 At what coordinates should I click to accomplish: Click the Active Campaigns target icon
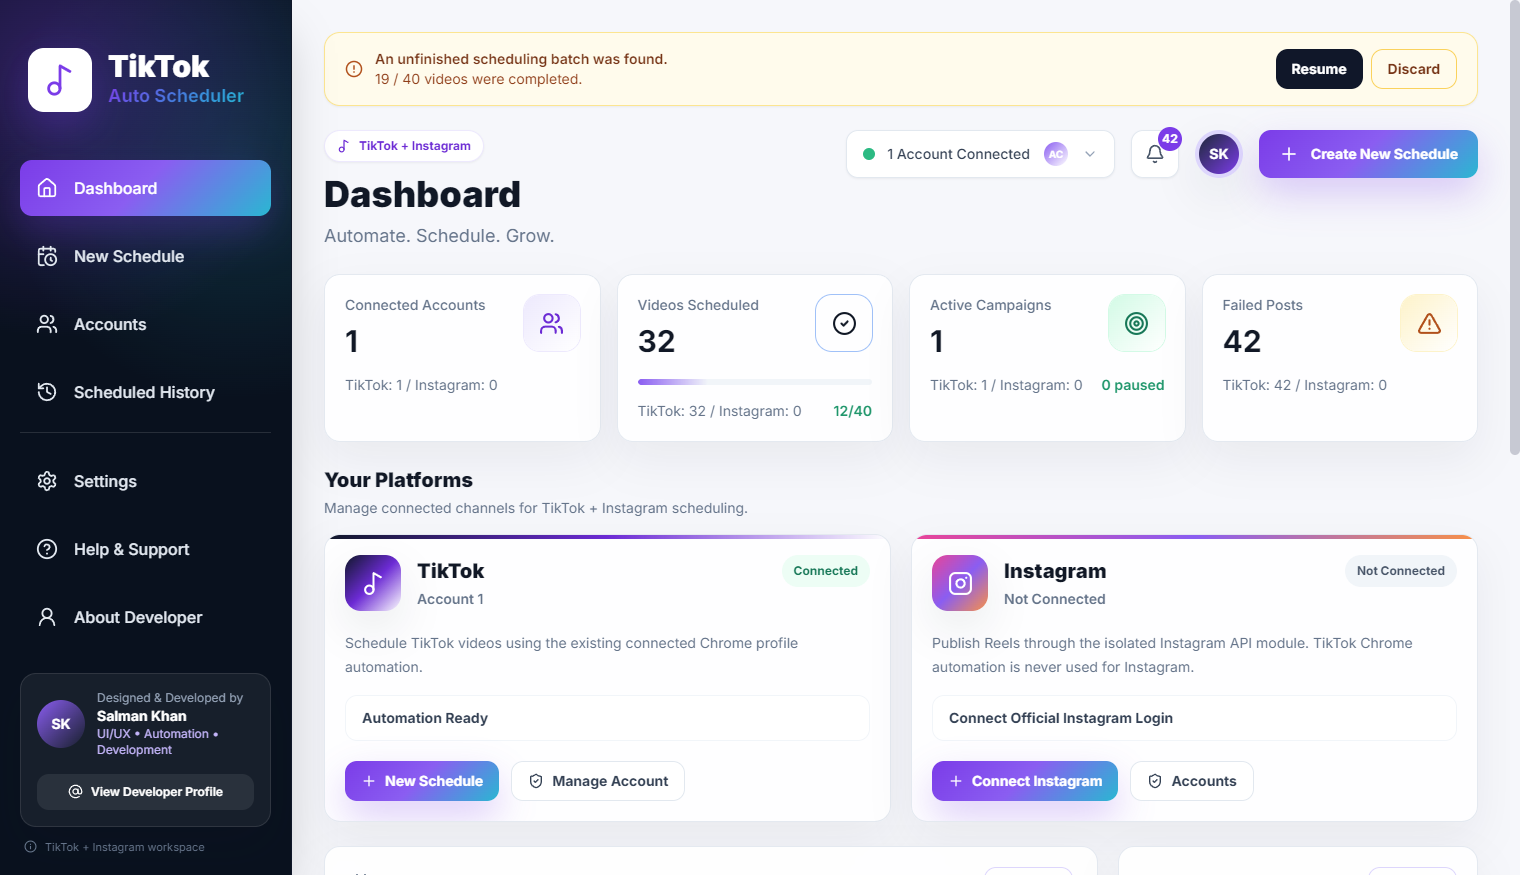coord(1137,323)
